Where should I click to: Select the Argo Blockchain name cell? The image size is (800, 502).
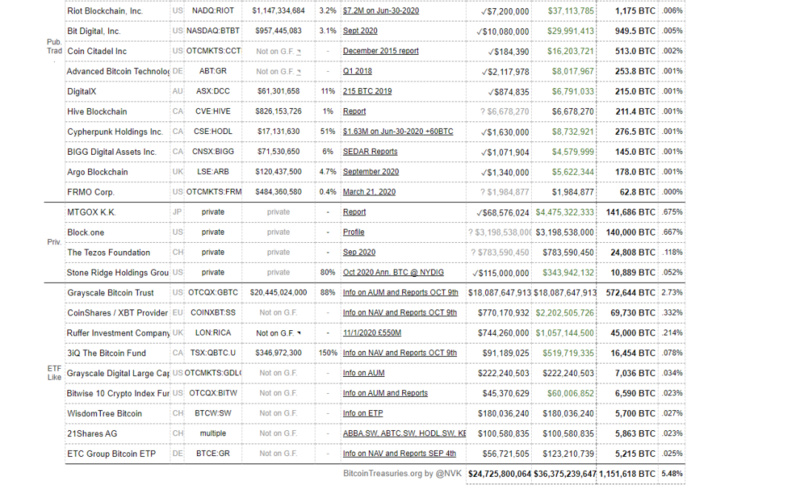click(118, 172)
